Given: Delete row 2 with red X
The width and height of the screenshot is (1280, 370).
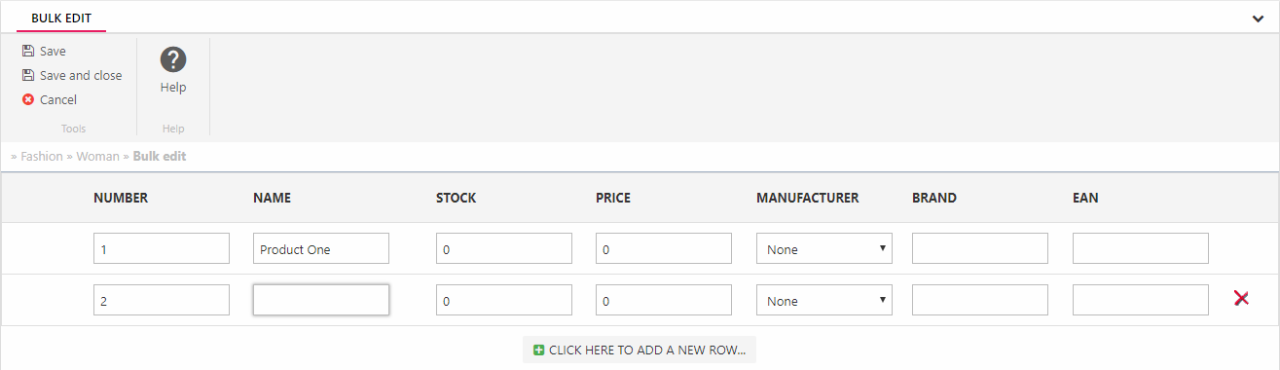Looking at the screenshot, I should (1241, 298).
